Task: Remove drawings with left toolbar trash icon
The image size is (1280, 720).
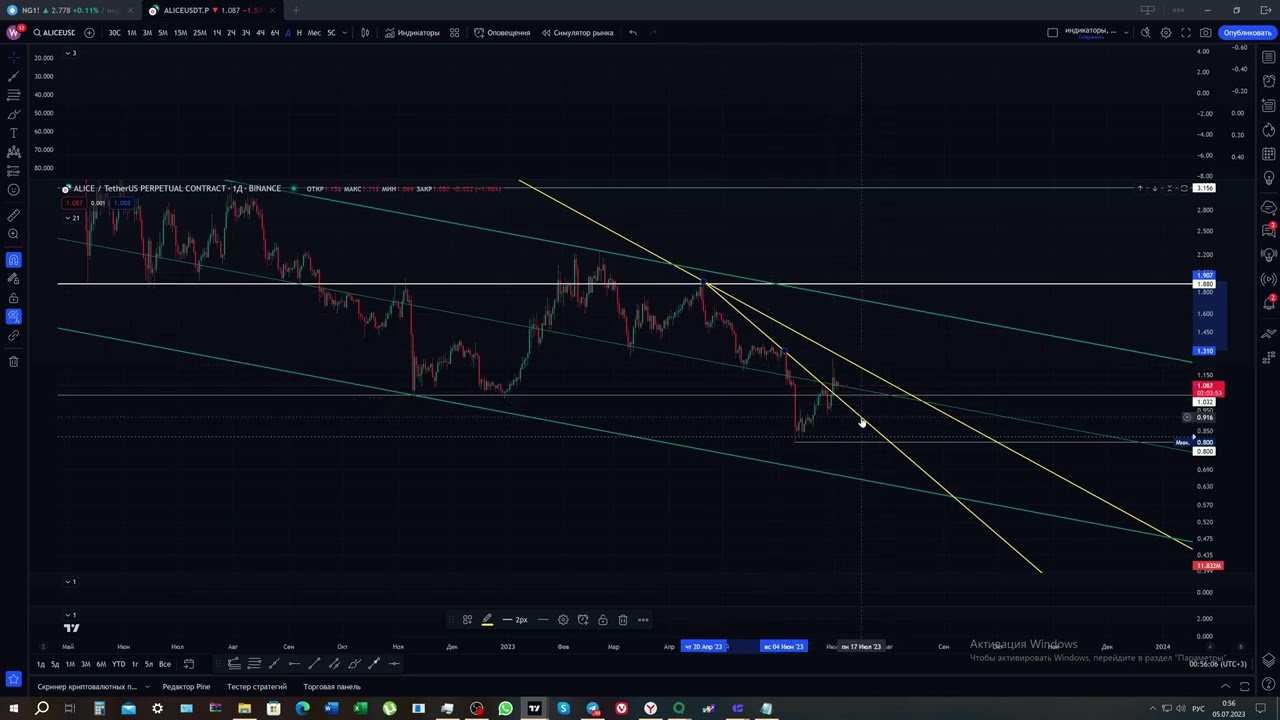Action: pyautogui.click(x=14, y=361)
